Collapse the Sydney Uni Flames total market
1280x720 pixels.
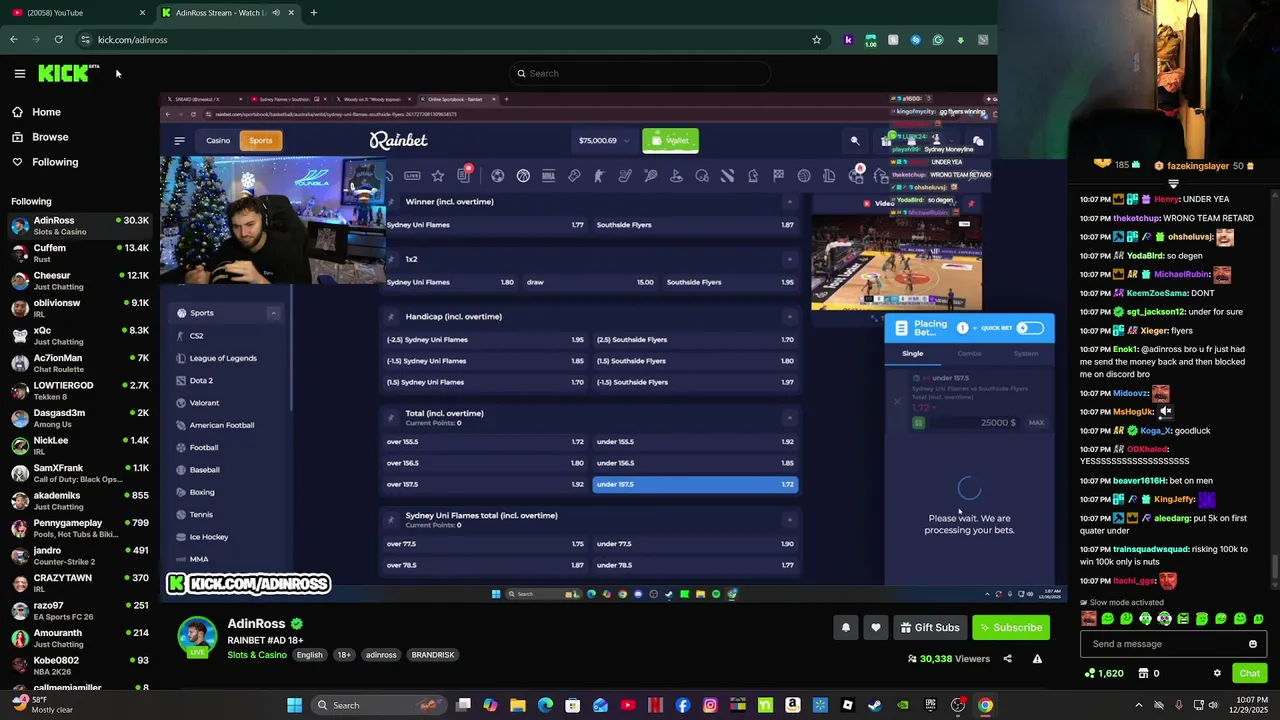[790, 519]
